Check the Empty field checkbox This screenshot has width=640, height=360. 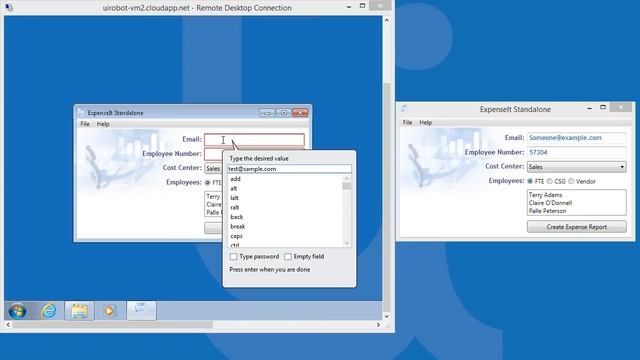tap(288, 256)
